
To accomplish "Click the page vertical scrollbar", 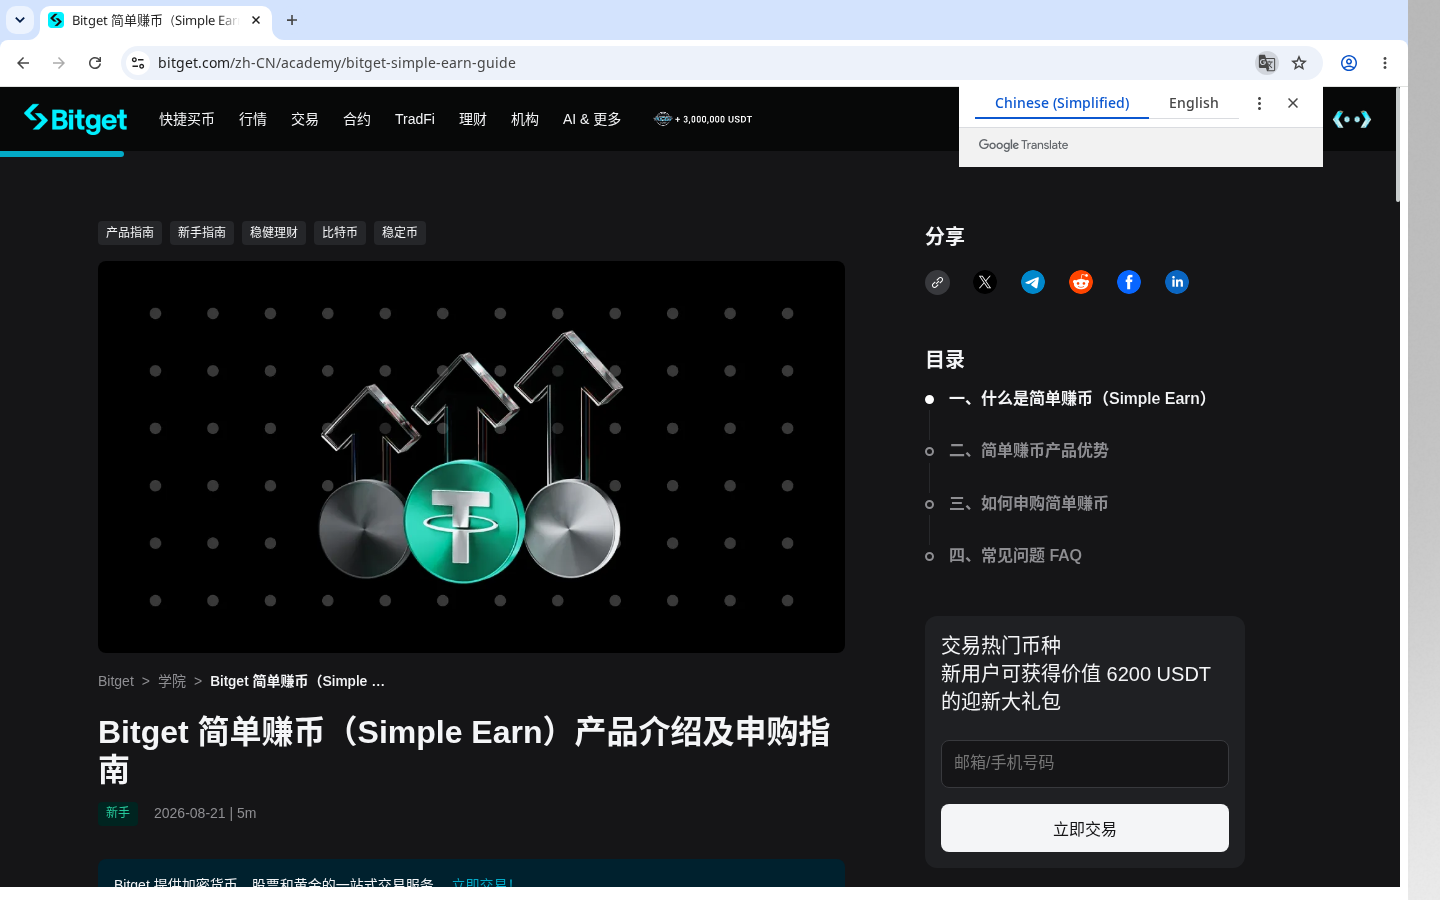I will click(x=1398, y=145).
